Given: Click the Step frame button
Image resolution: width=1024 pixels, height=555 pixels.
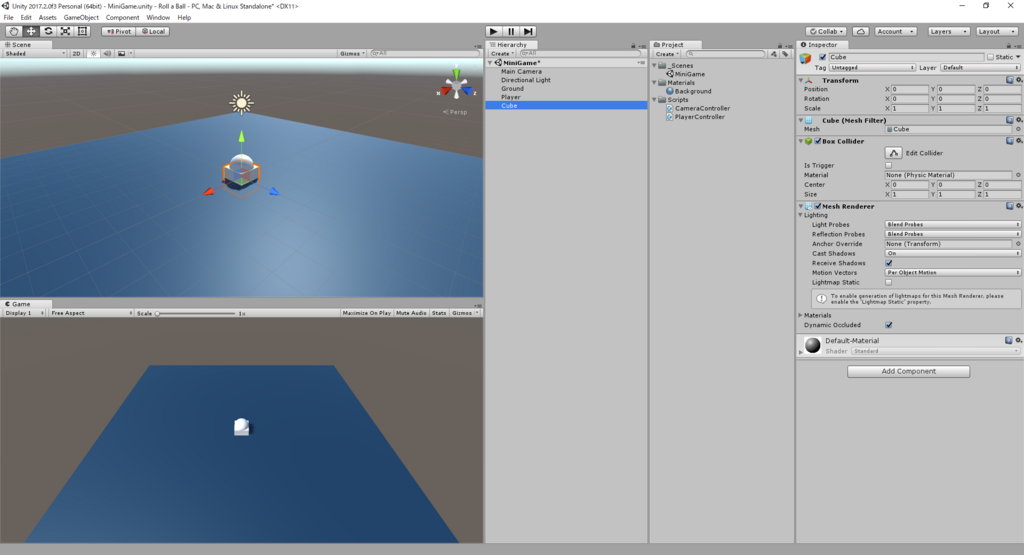Looking at the screenshot, I should pos(528,31).
